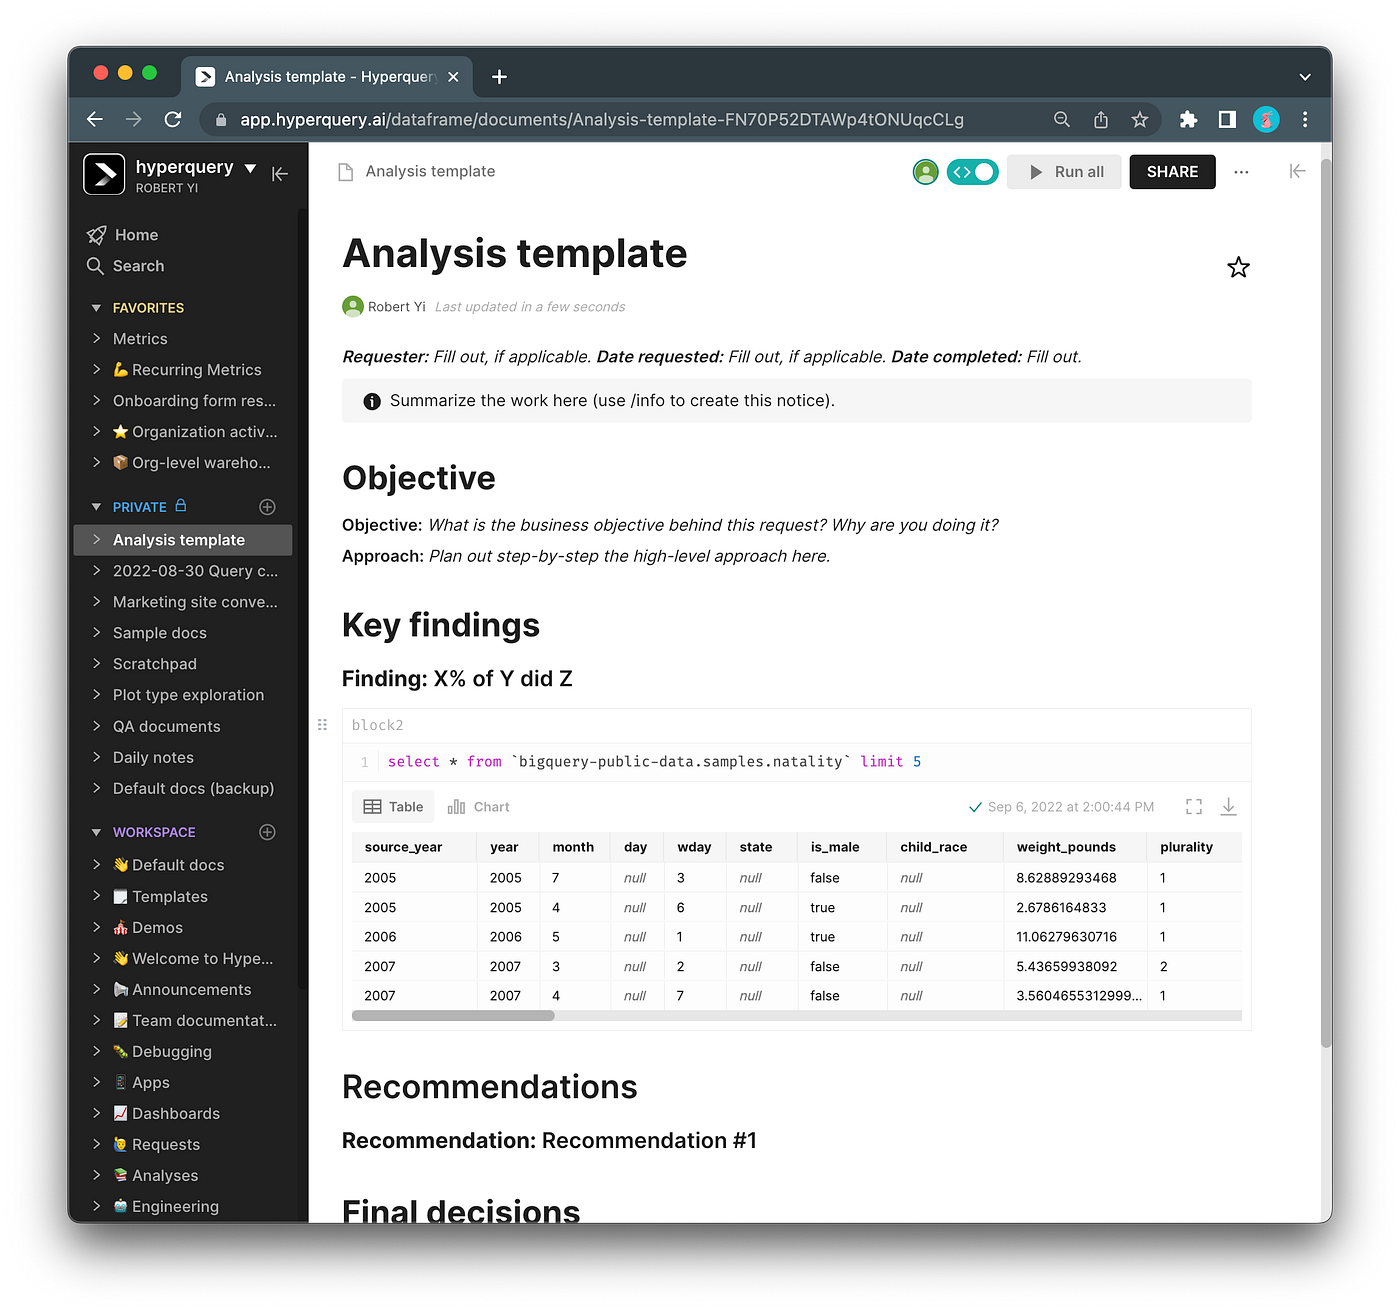
Task: Add a new doc to the WORKSPACE section
Action: point(266,831)
